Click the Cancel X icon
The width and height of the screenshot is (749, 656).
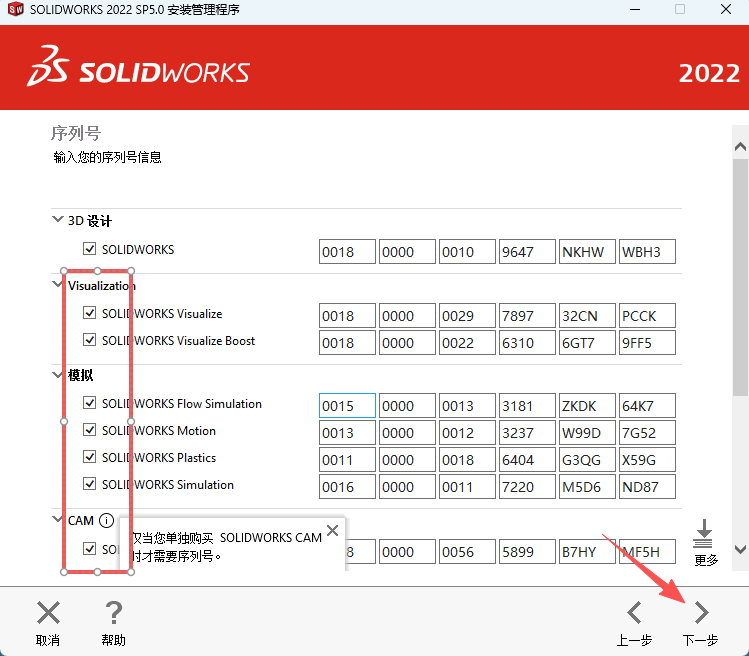pos(48,613)
